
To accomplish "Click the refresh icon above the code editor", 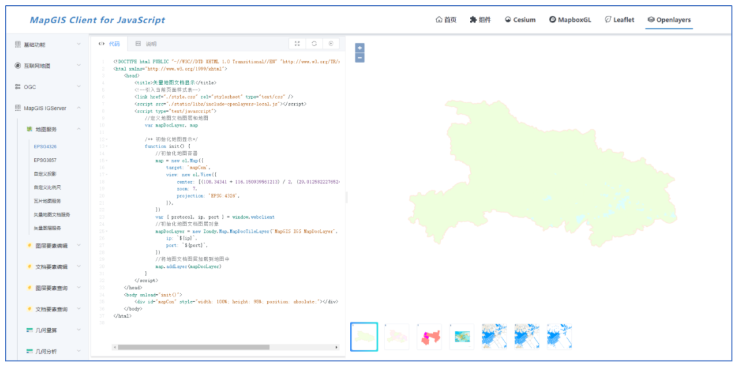I will [x=314, y=43].
